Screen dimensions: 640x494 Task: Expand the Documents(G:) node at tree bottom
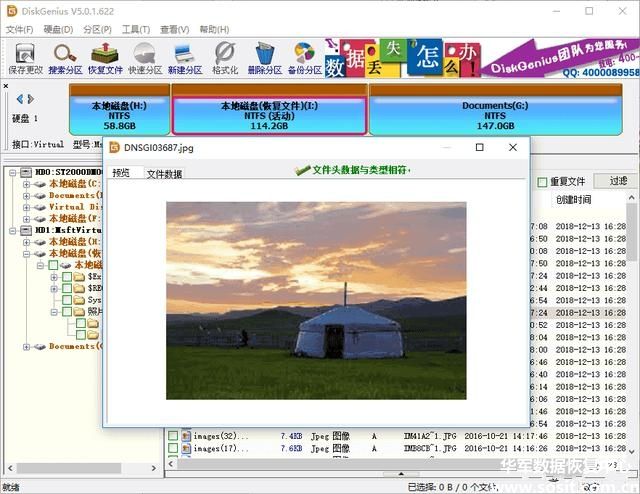26,346
